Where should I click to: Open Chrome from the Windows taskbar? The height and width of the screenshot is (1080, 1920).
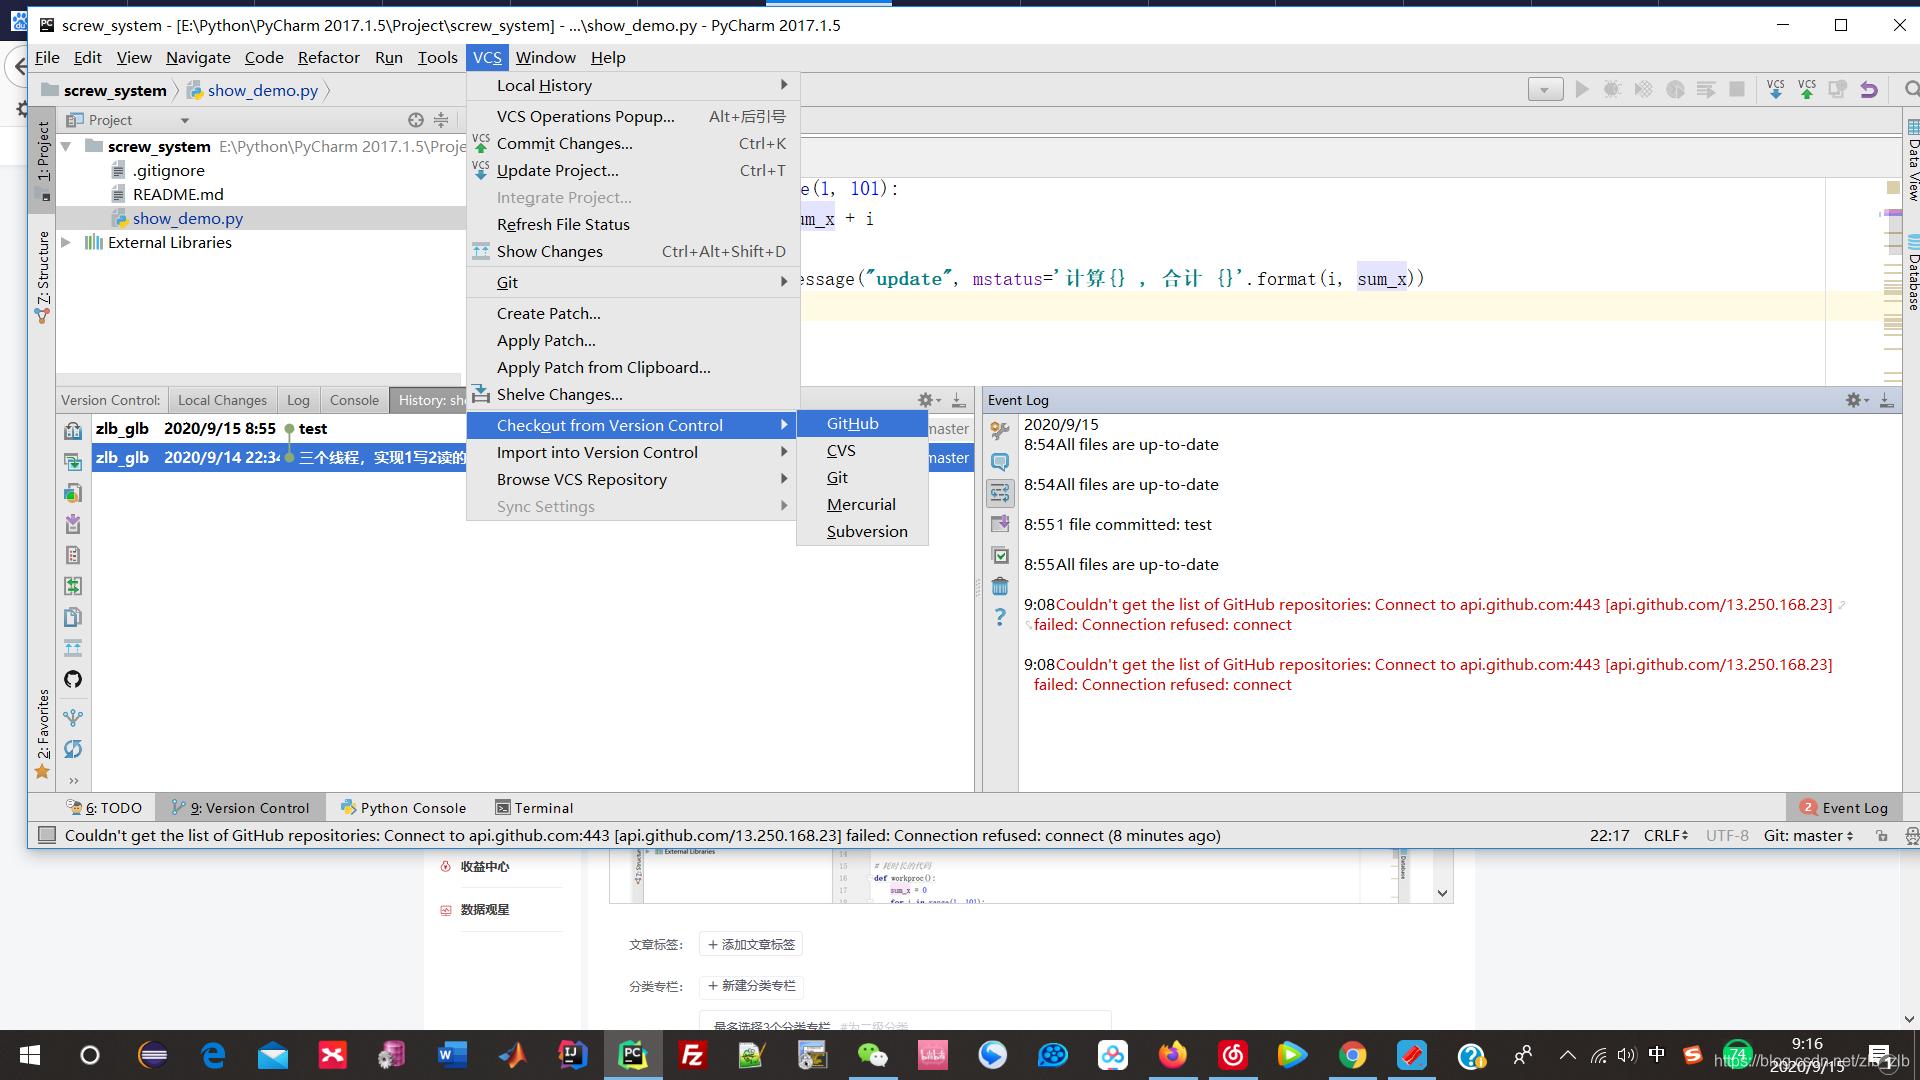[1352, 1055]
